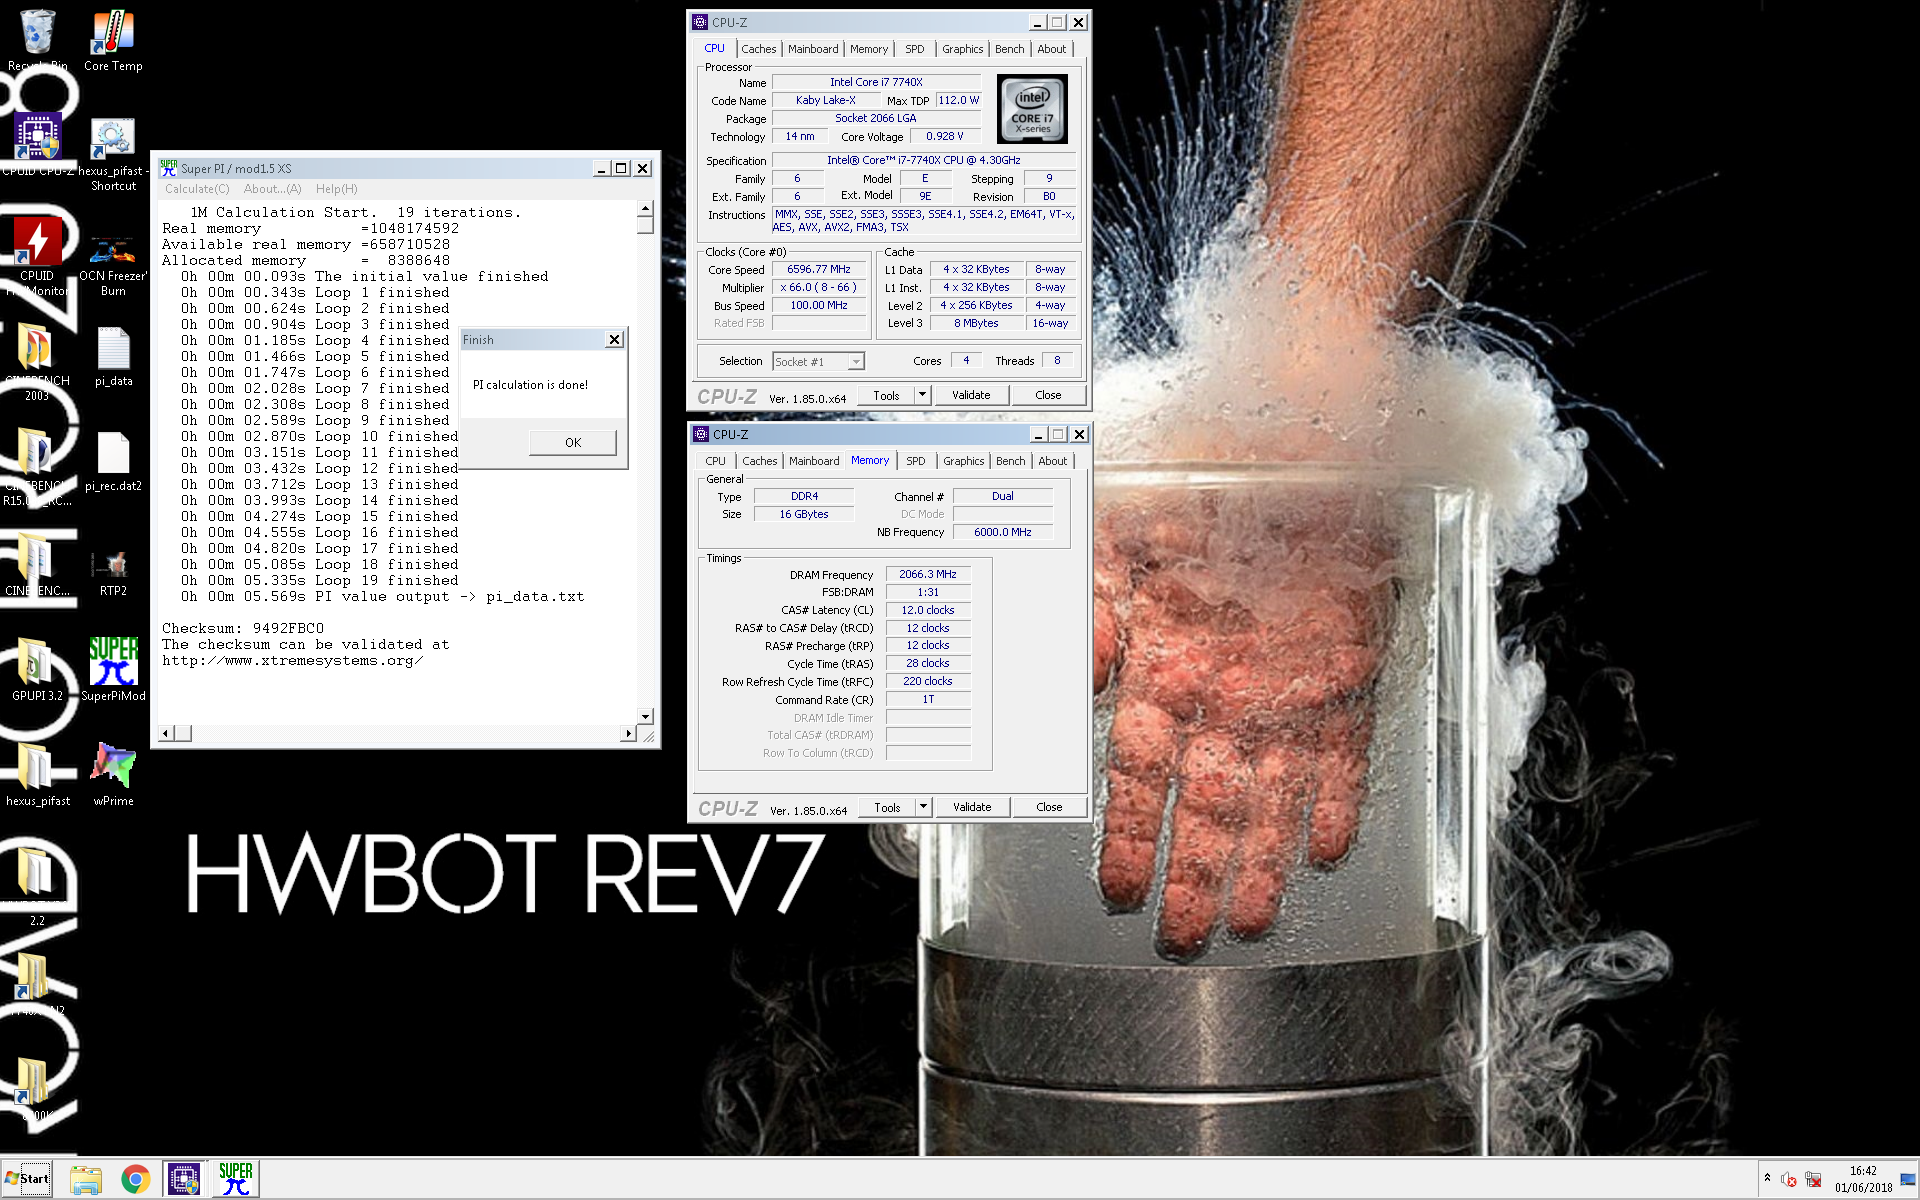
Task: Select the pi_data file icon
Action: pos(113,355)
